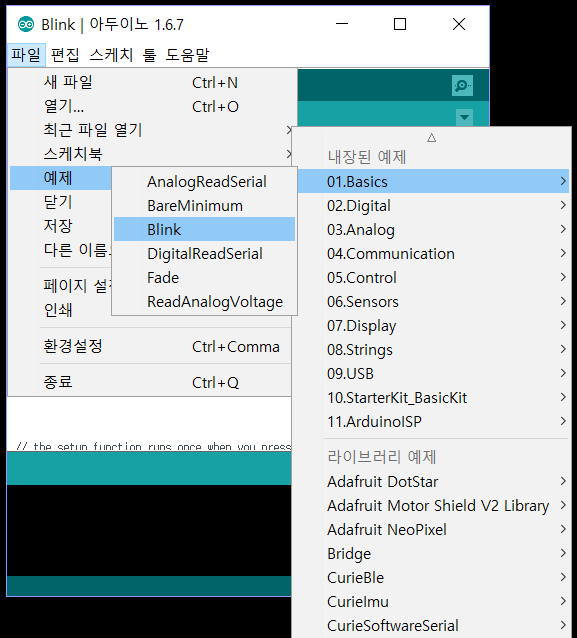Screen dimensions: 577x638
Task: Open the ReadAnalogVoltage example
Action: (x=204, y=302)
